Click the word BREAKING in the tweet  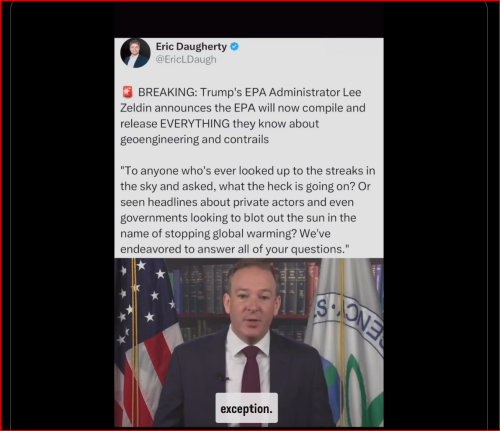(167, 92)
